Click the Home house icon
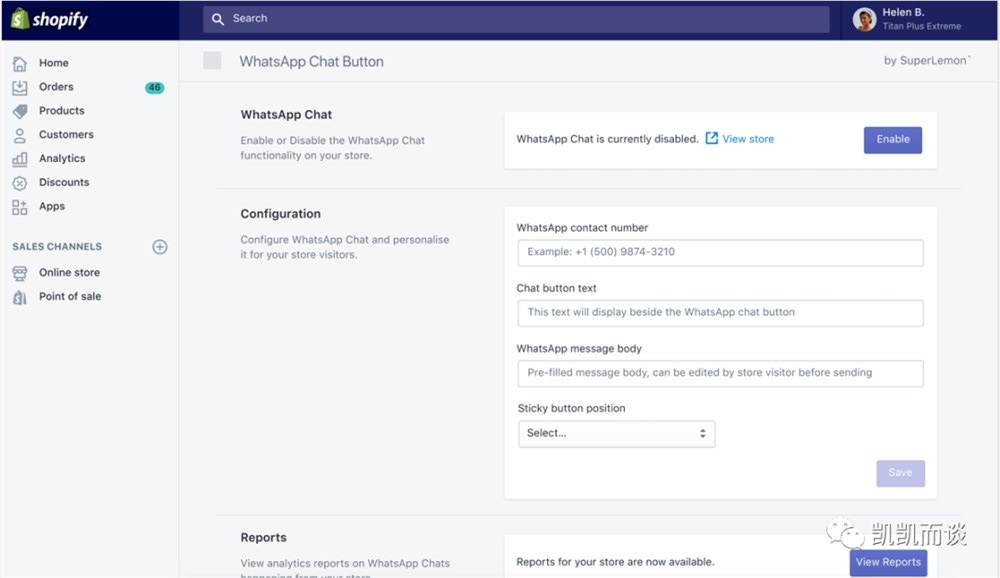The height and width of the screenshot is (578, 1000). pos(20,63)
